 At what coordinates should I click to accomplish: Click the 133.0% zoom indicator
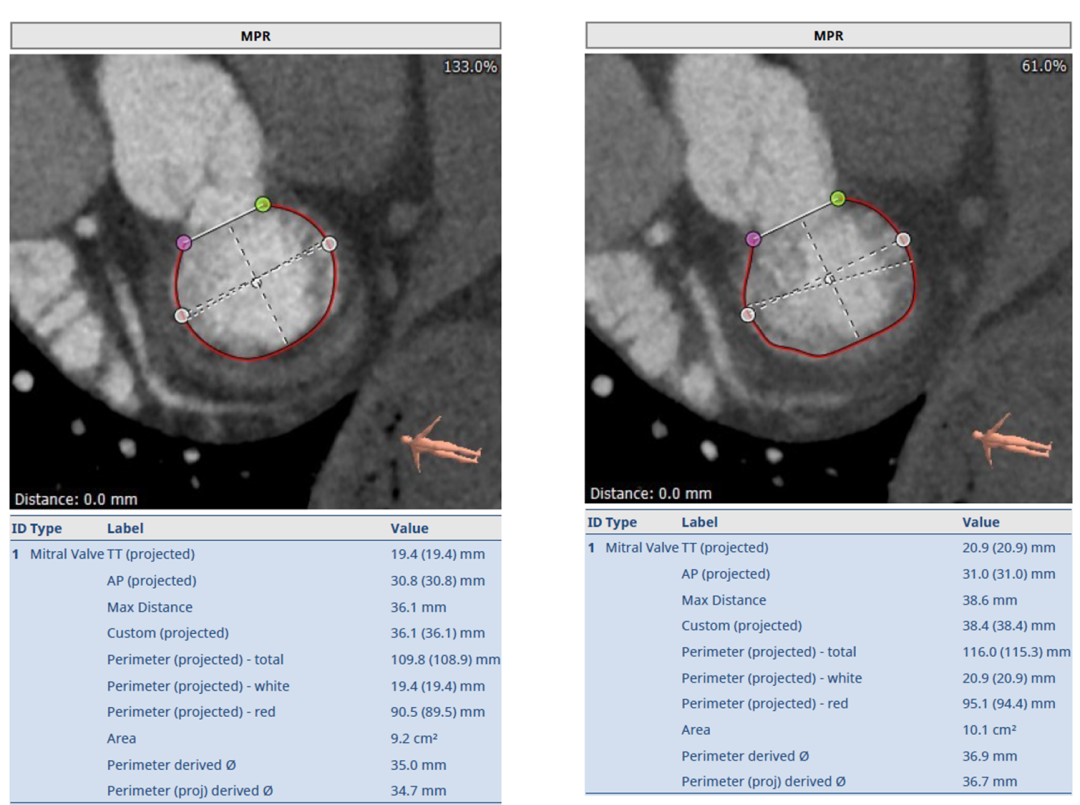(469, 66)
